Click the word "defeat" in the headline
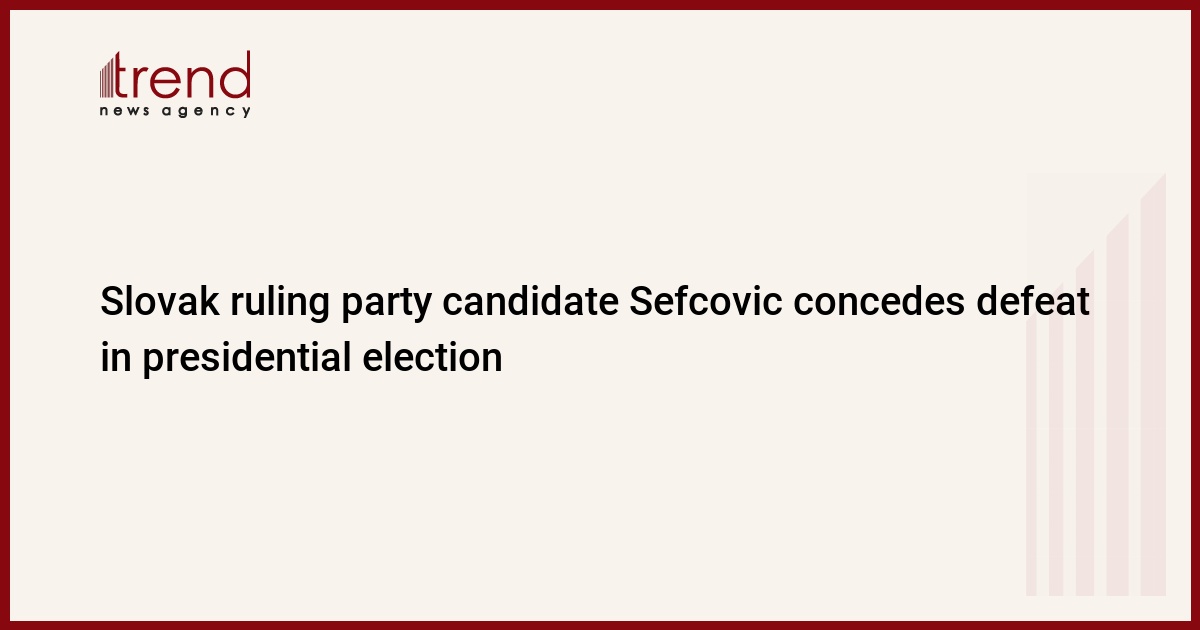Image resolution: width=1200 pixels, height=630 pixels. 1036,302
